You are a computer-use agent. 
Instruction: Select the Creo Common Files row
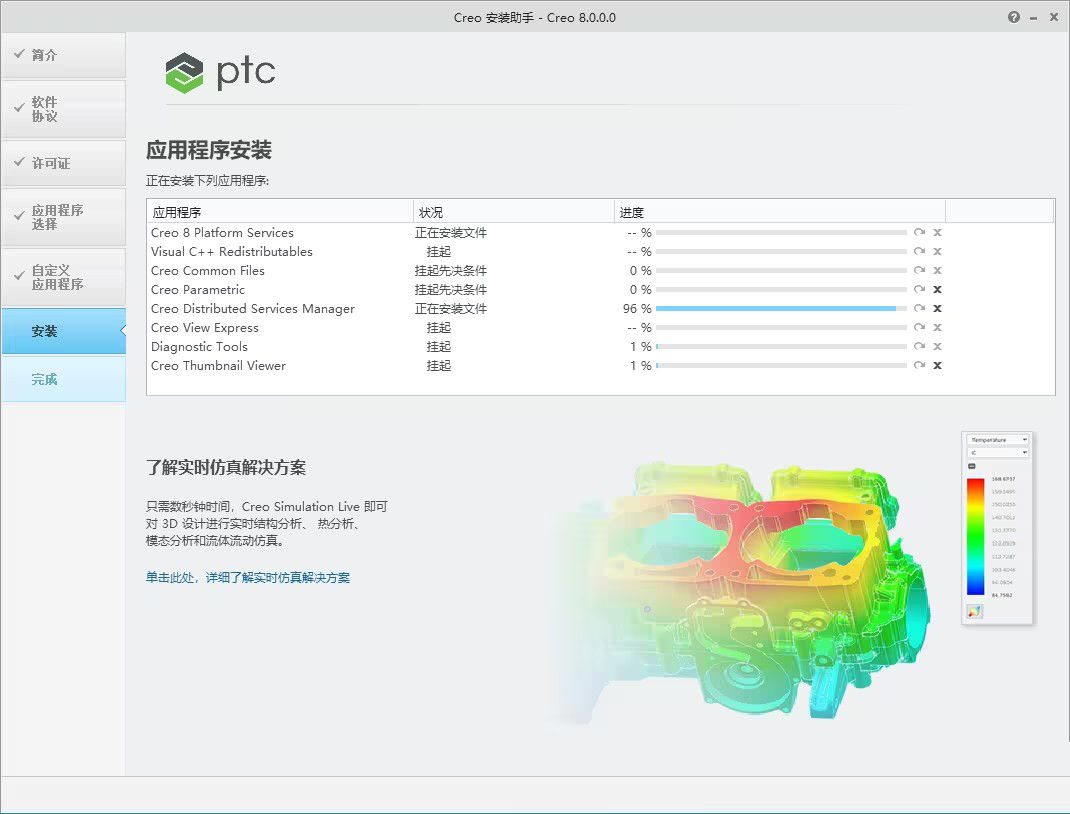[x=601, y=271]
